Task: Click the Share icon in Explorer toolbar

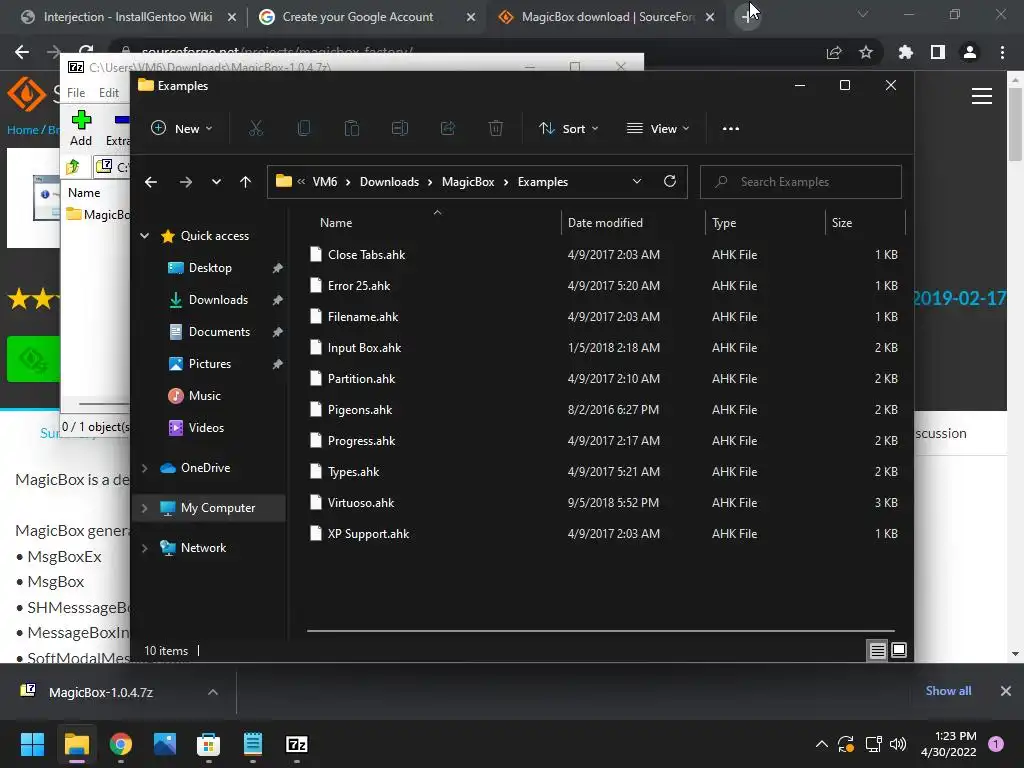Action: point(448,129)
